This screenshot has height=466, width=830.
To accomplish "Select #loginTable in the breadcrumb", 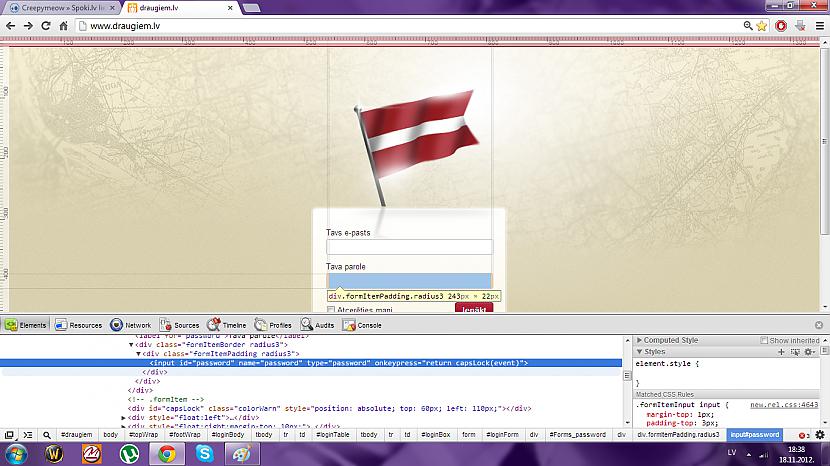I will (332, 435).
